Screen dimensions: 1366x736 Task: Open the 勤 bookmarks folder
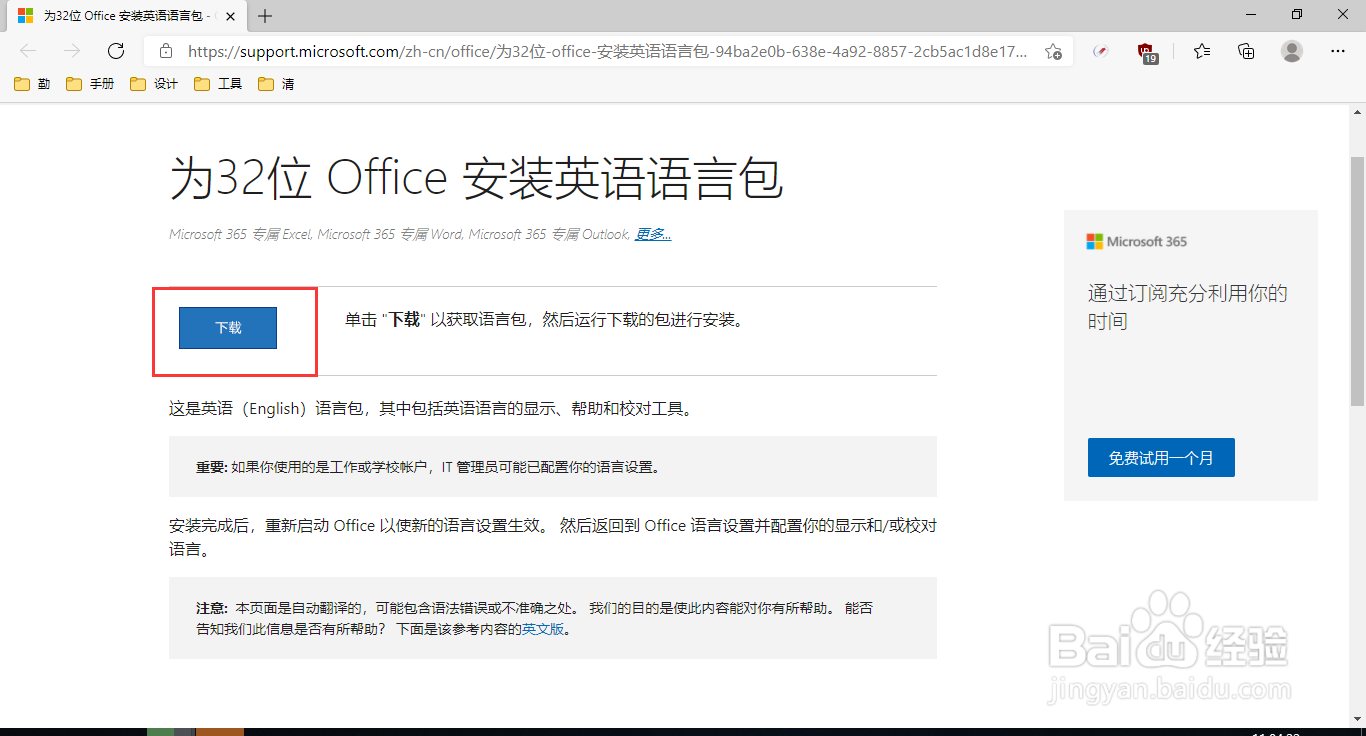33,84
